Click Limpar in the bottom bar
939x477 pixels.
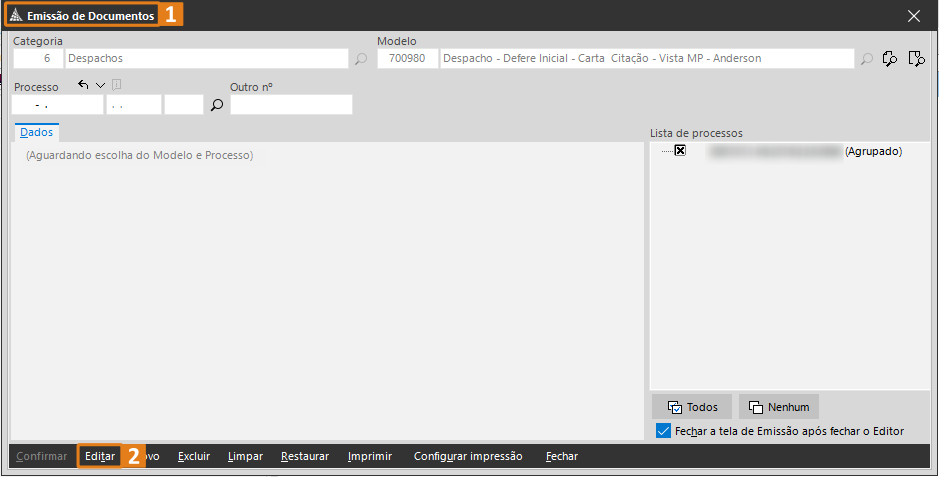point(245,456)
